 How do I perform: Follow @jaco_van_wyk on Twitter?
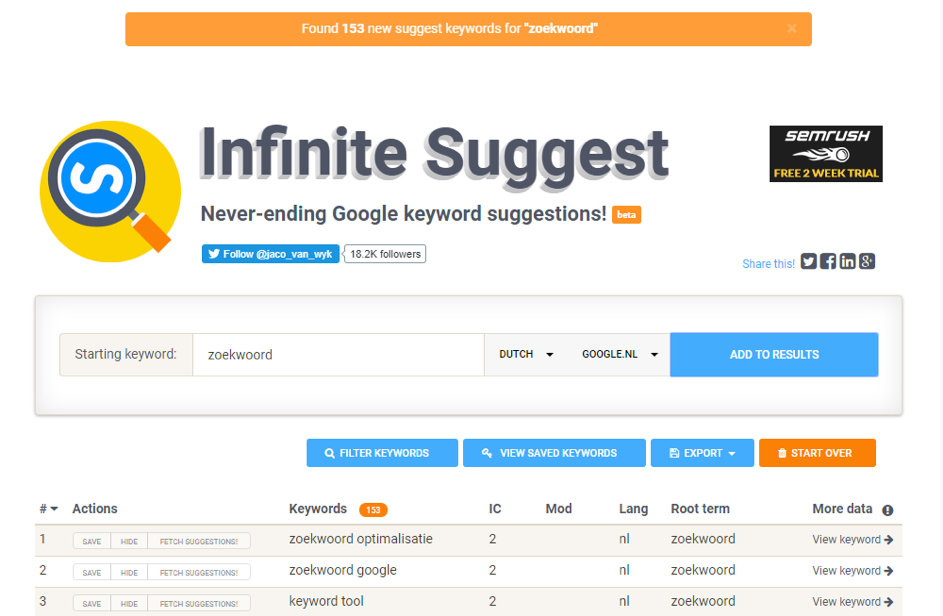pos(270,254)
